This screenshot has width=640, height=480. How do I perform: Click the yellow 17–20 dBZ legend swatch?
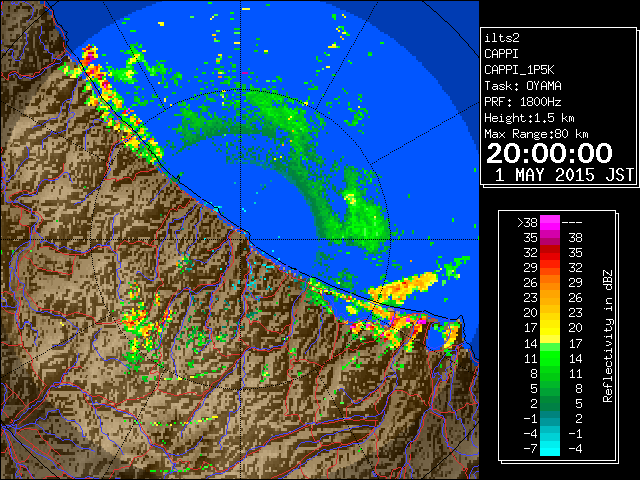550,328
